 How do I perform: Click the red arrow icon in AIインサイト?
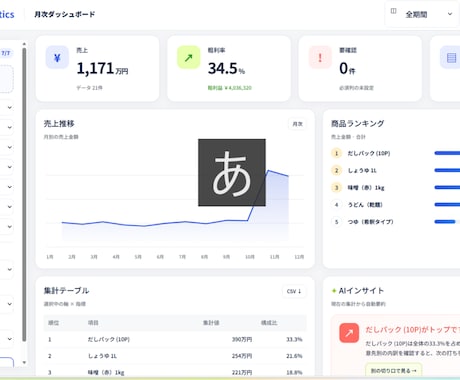click(349, 333)
